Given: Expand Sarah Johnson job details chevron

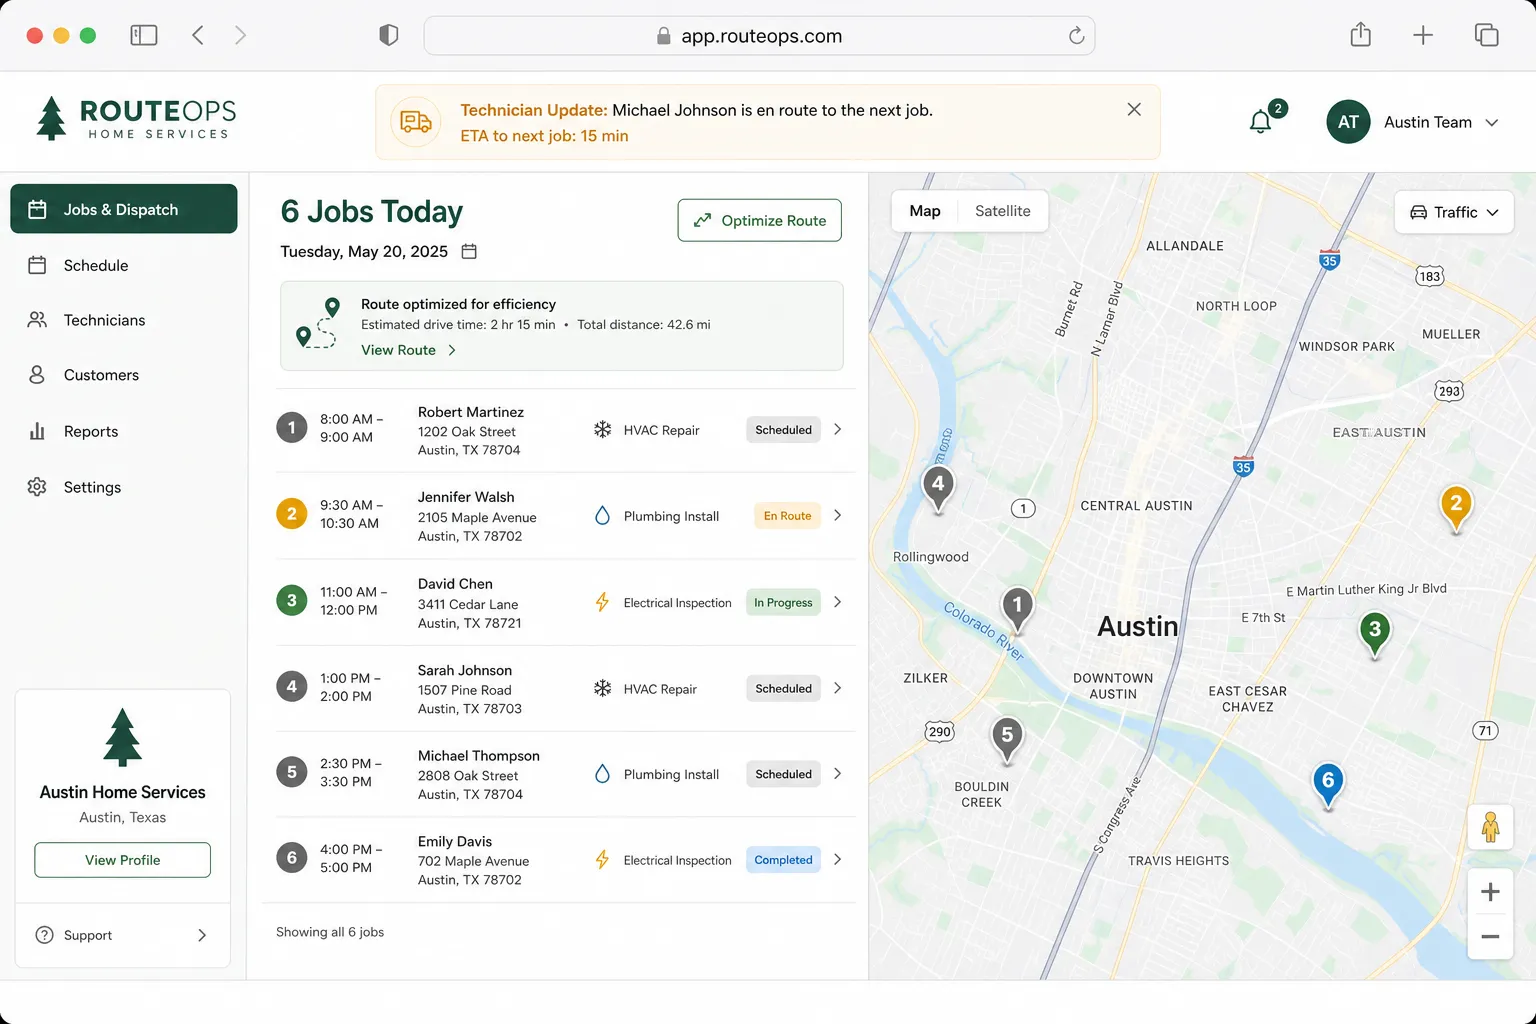Looking at the screenshot, I should click(x=838, y=688).
